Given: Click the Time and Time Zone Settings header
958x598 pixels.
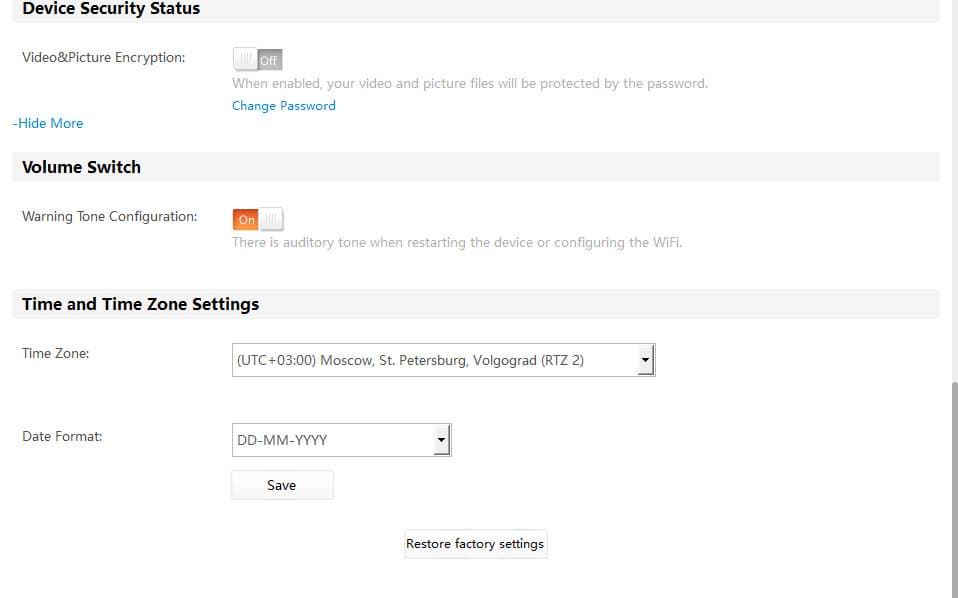Looking at the screenshot, I should (x=140, y=304).
